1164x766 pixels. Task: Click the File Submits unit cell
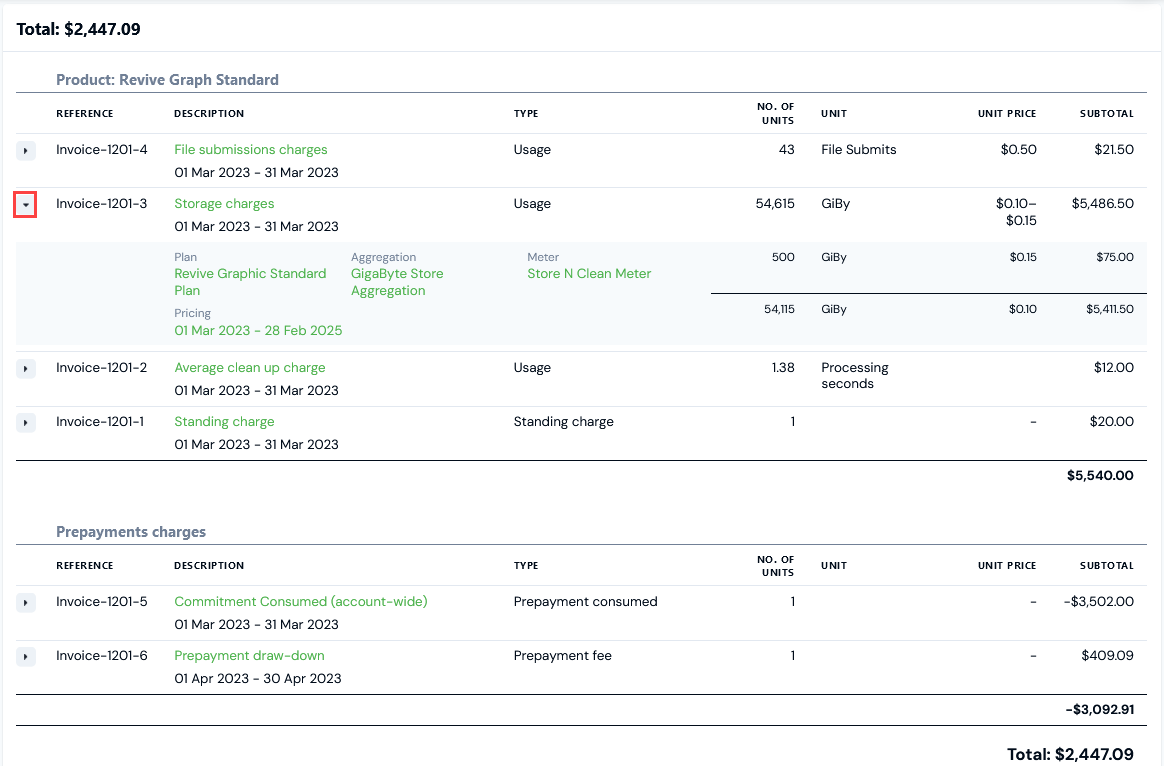tap(859, 149)
